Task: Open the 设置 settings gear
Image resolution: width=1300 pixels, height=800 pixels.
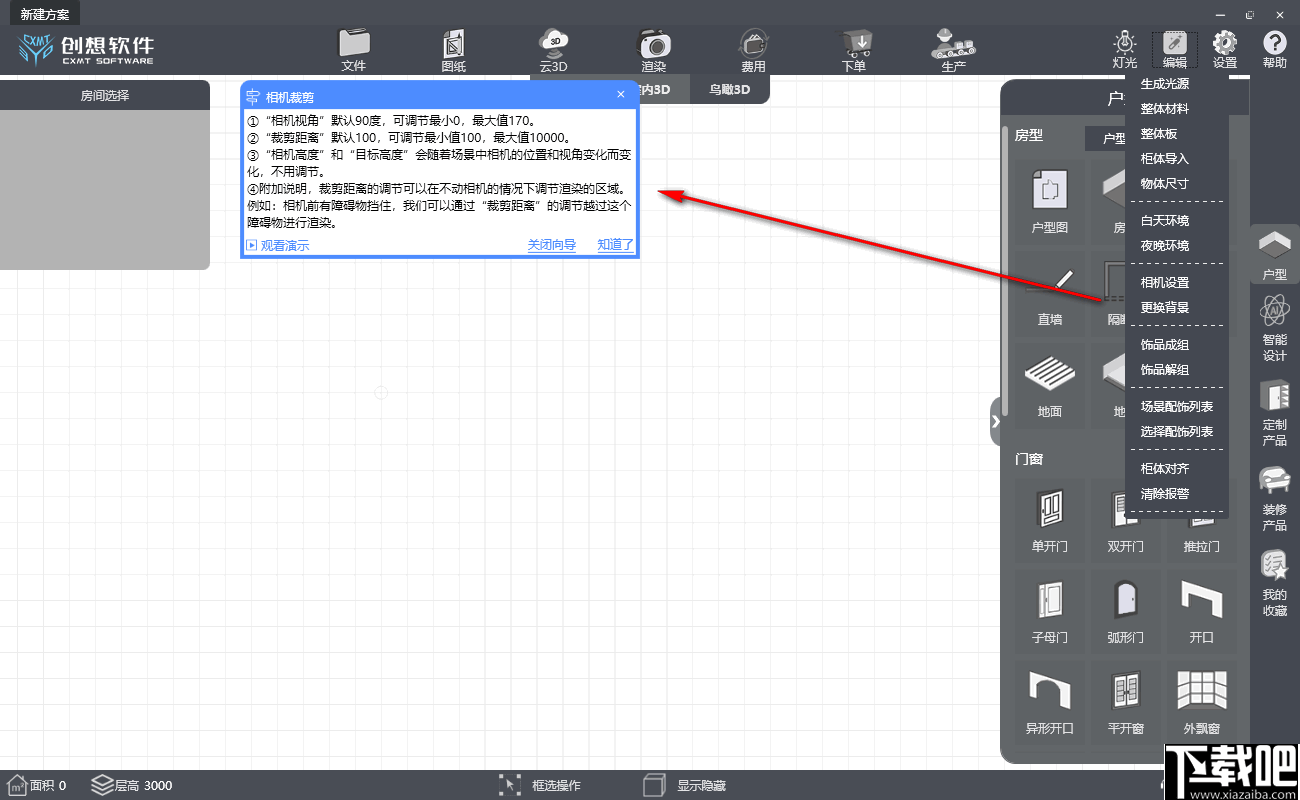Action: (1225, 50)
